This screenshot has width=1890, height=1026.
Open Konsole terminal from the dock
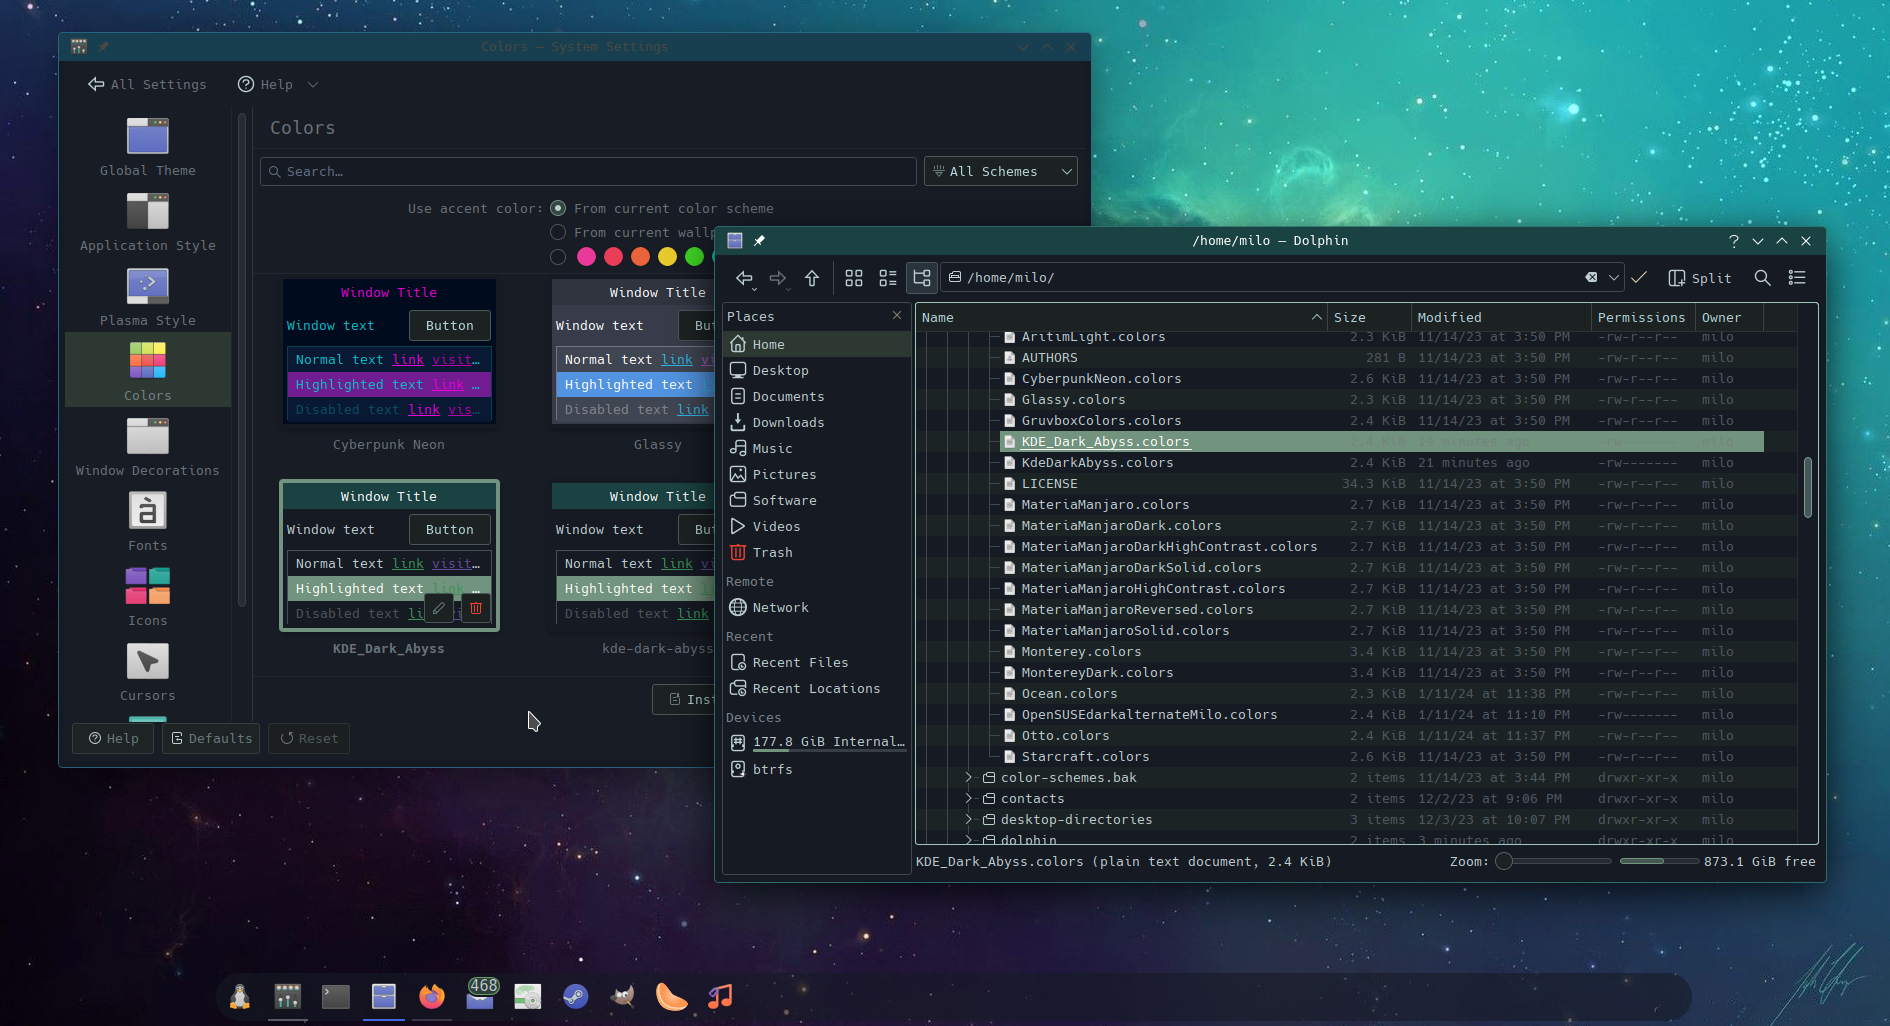pyautogui.click(x=336, y=996)
